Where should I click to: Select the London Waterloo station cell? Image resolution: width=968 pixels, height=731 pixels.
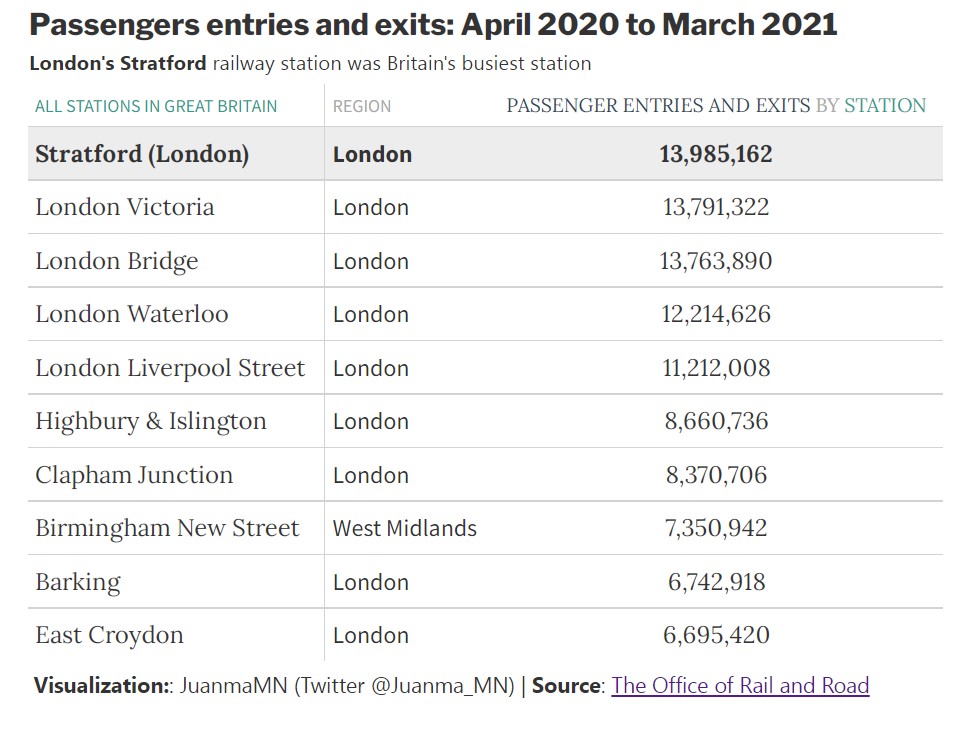pos(131,314)
